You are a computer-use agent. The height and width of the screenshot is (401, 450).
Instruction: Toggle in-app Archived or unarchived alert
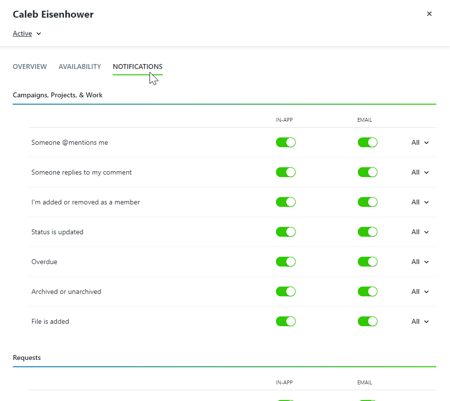pos(286,292)
